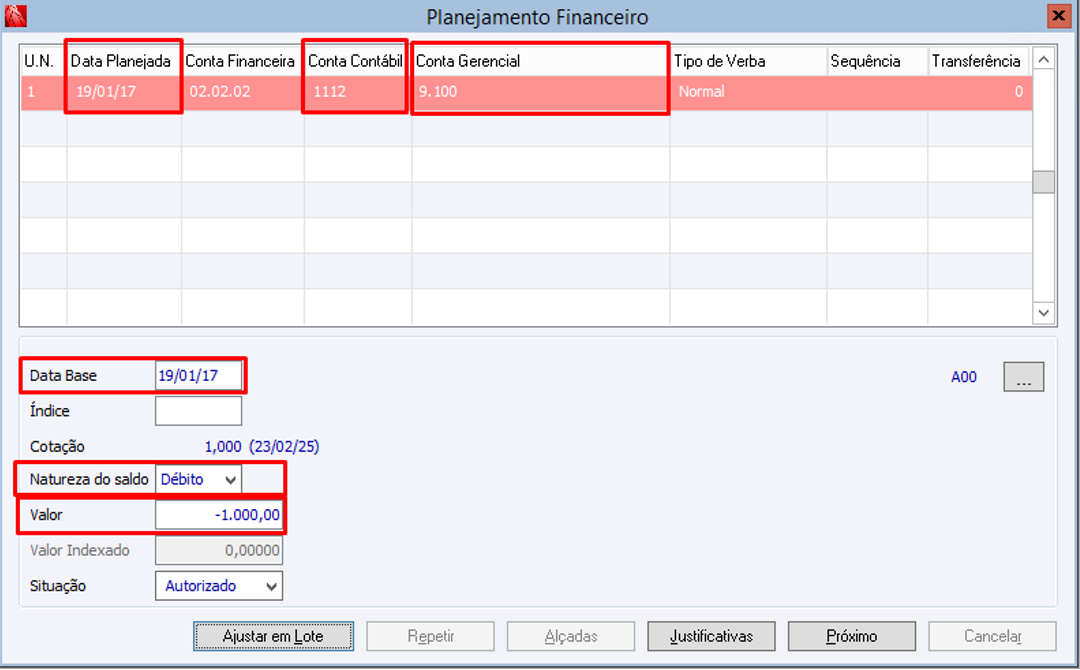Click the Tipo de Verba column header

(x=748, y=61)
